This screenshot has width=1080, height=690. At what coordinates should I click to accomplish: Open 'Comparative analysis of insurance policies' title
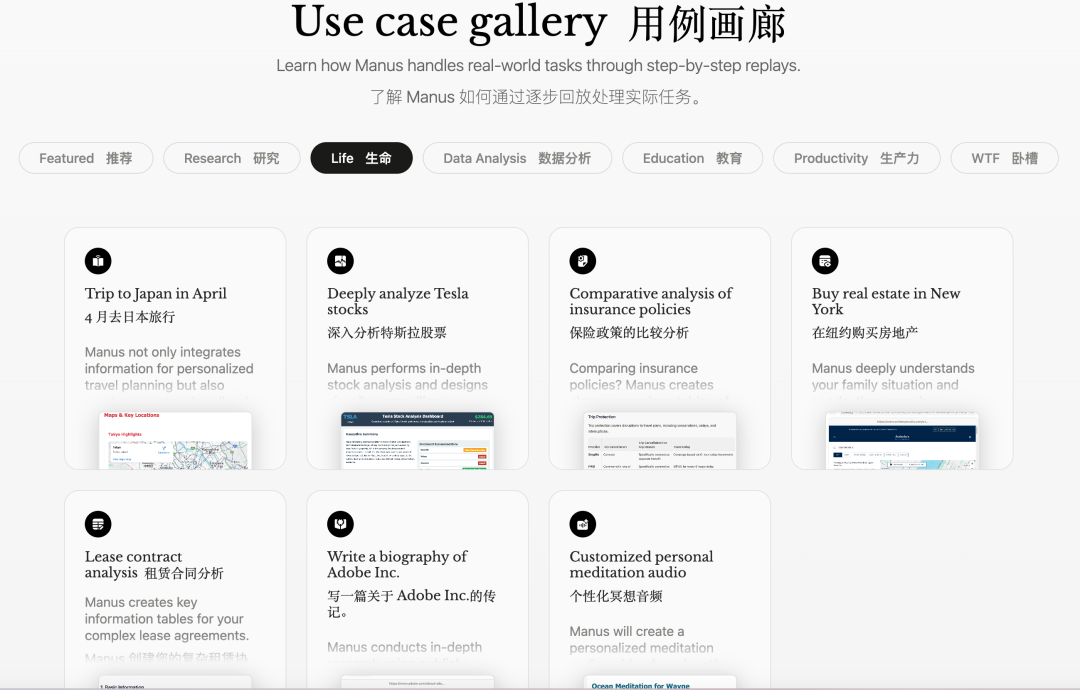coord(651,301)
